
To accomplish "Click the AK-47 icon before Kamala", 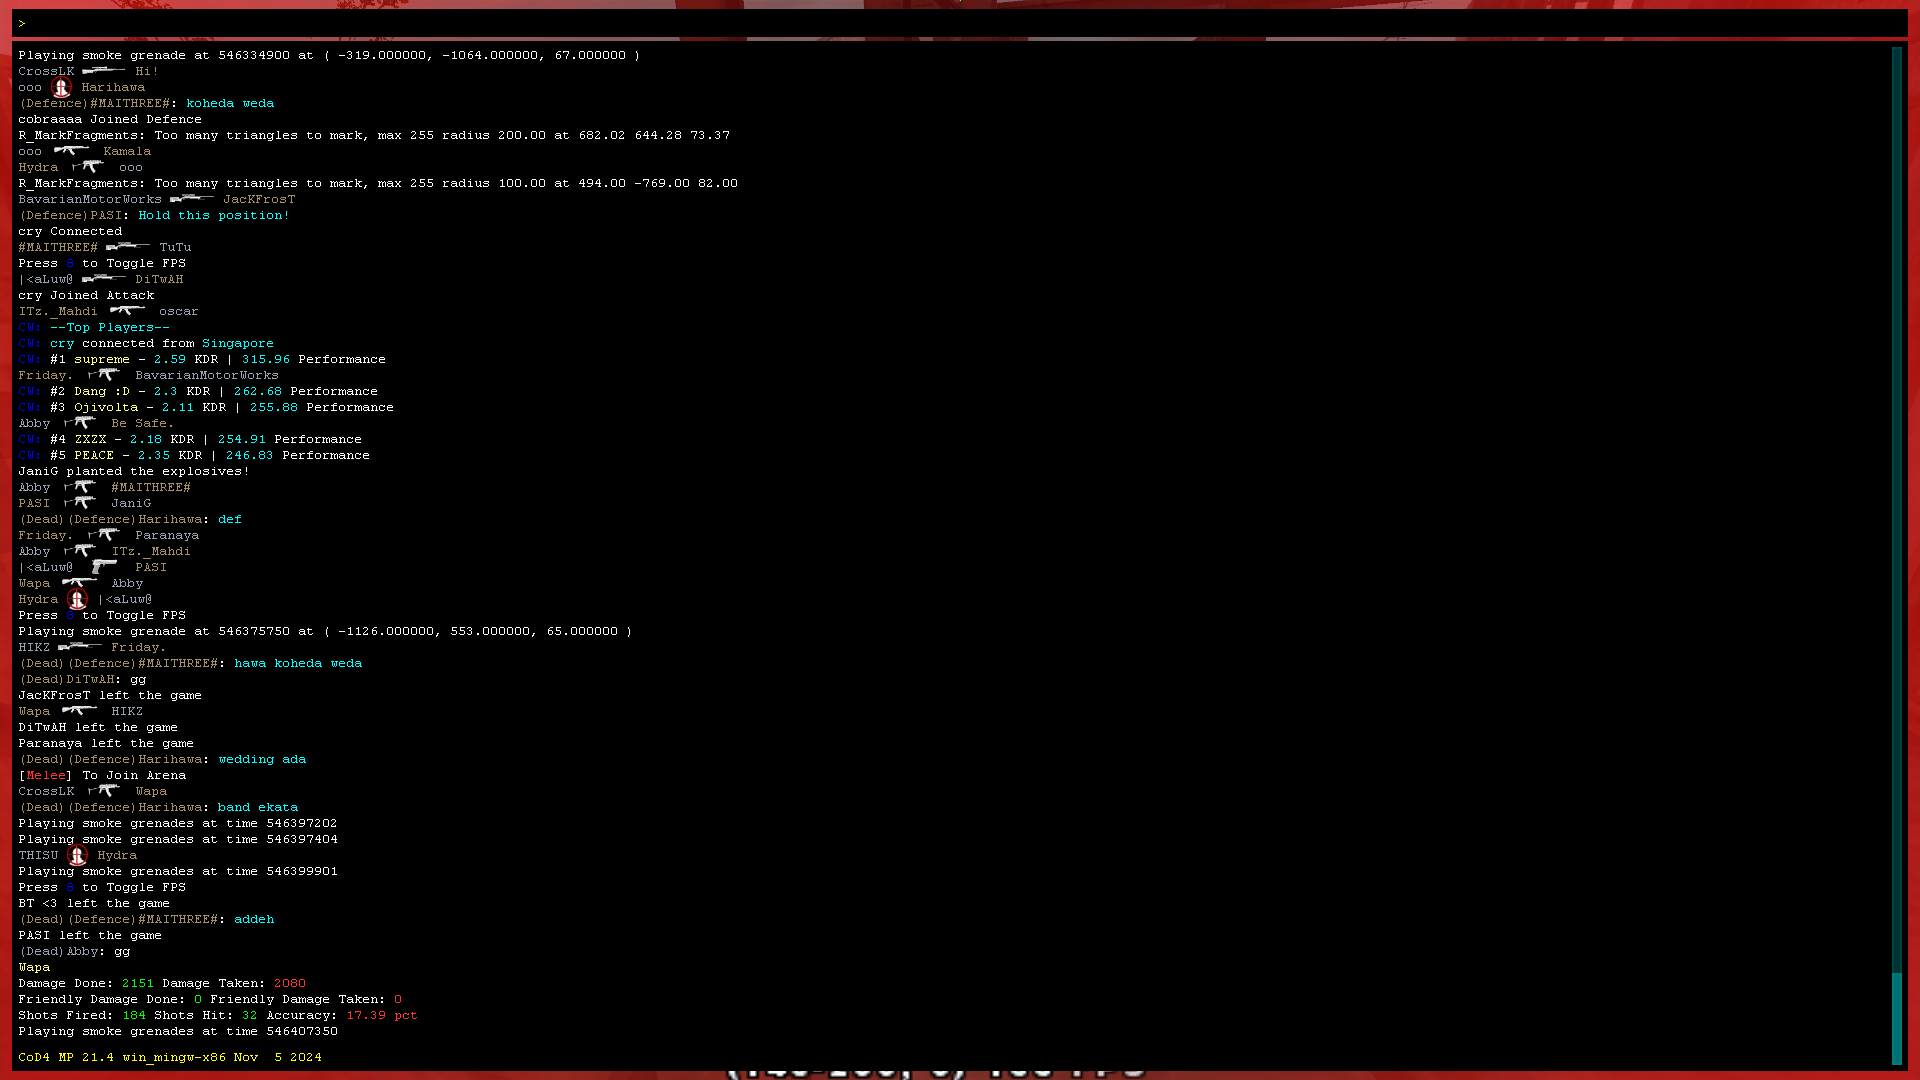I will [72, 151].
